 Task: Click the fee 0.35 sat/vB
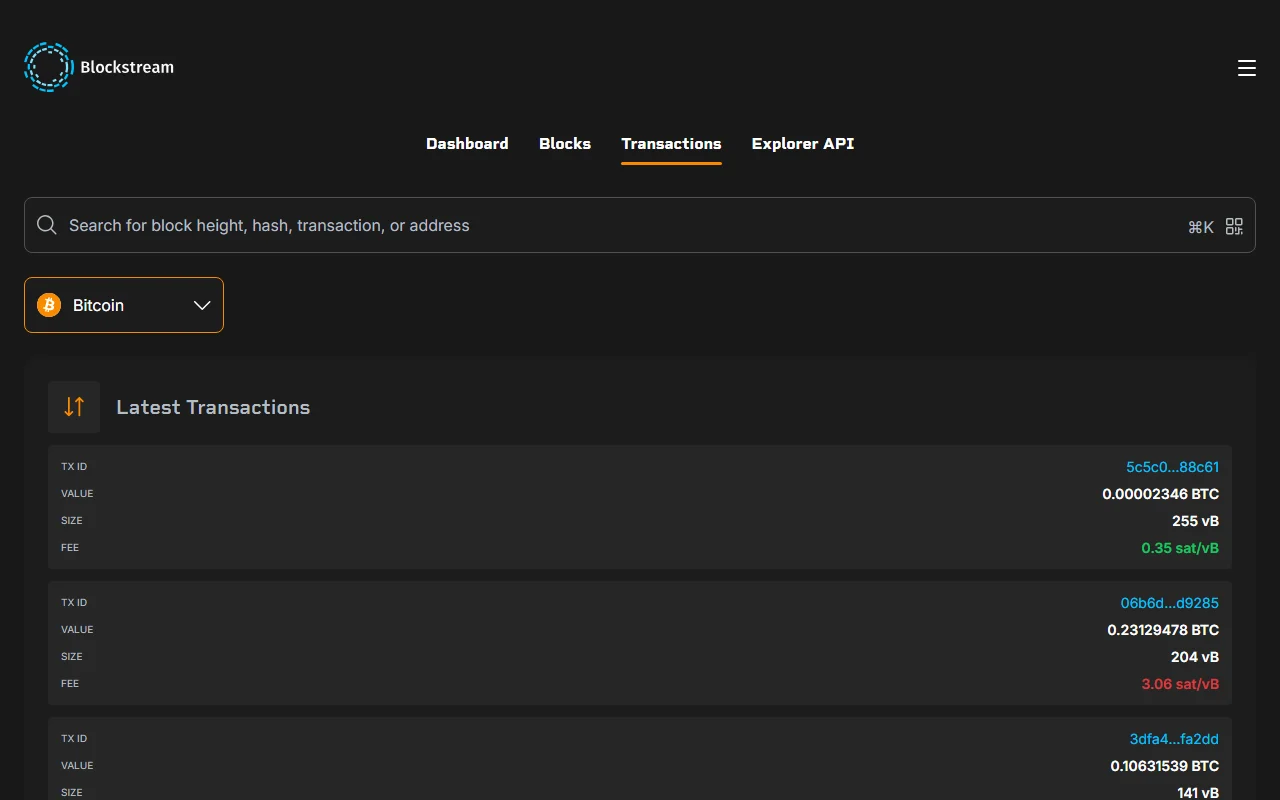[1180, 548]
